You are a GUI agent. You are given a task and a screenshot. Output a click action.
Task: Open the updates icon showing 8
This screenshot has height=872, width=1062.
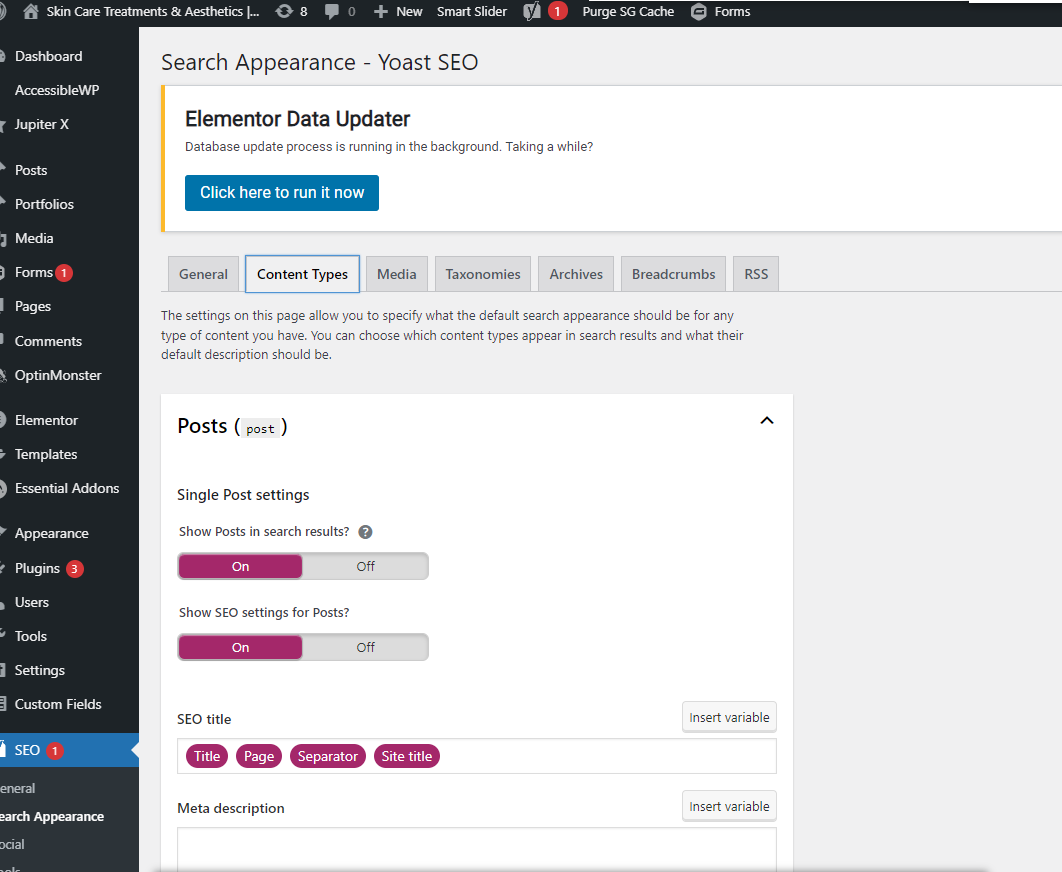point(284,12)
